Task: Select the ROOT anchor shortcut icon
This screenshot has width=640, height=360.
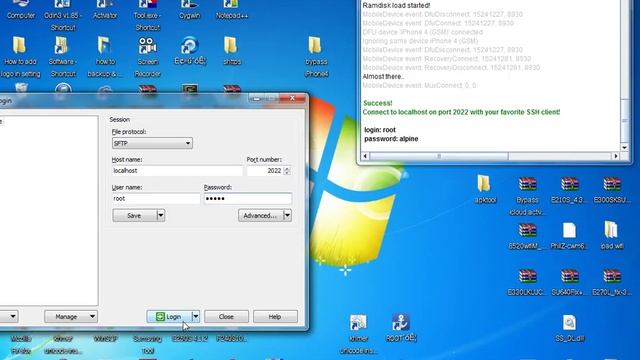Action: click(x=401, y=328)
